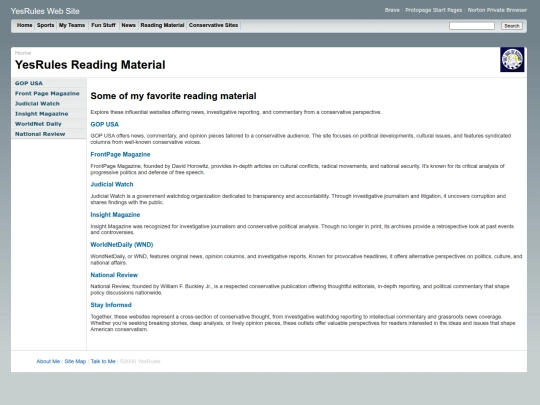Click the Search button
540x405 pixels.
512,26
